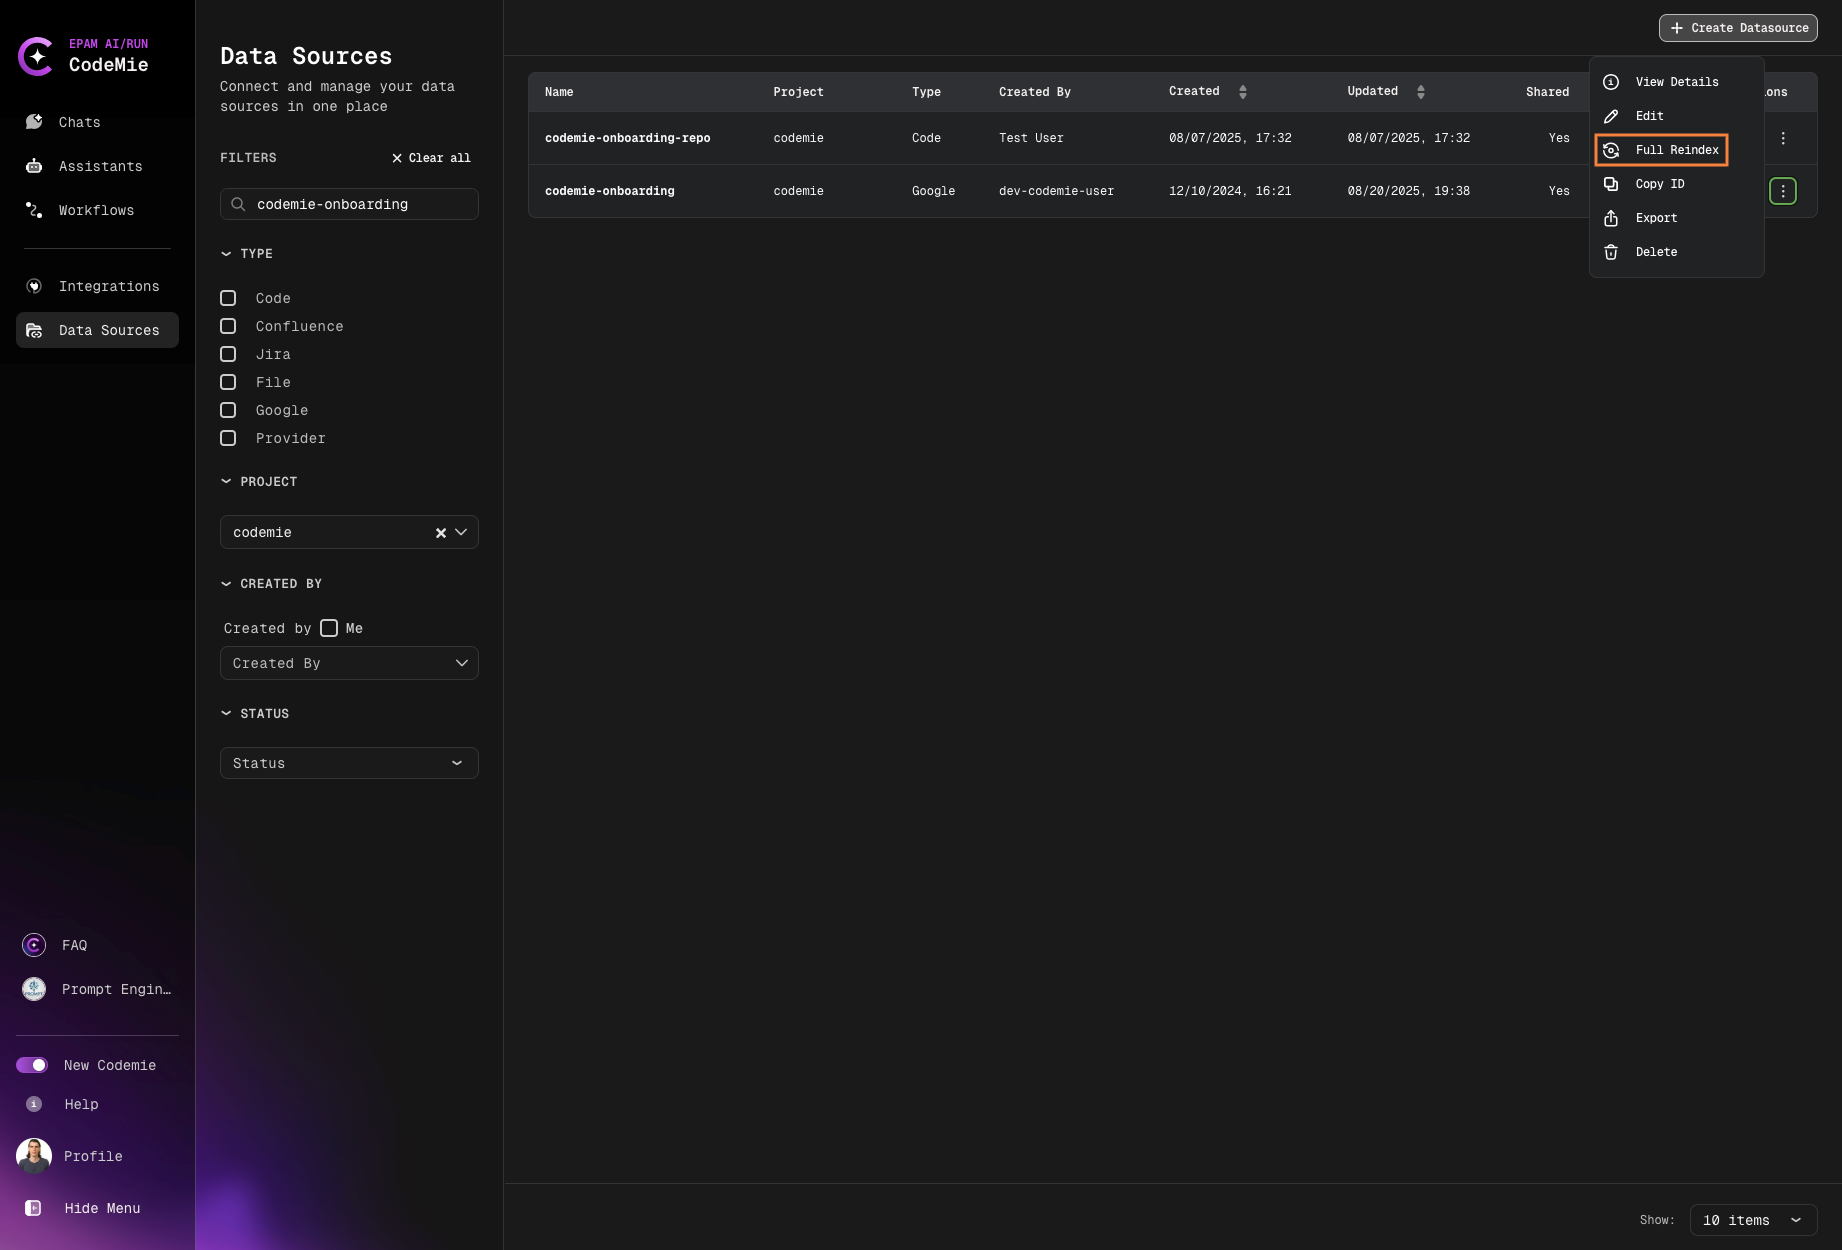Click the CodeMie logo icon
Viewport: 1842px width, 1250px height.
point(37,57)
